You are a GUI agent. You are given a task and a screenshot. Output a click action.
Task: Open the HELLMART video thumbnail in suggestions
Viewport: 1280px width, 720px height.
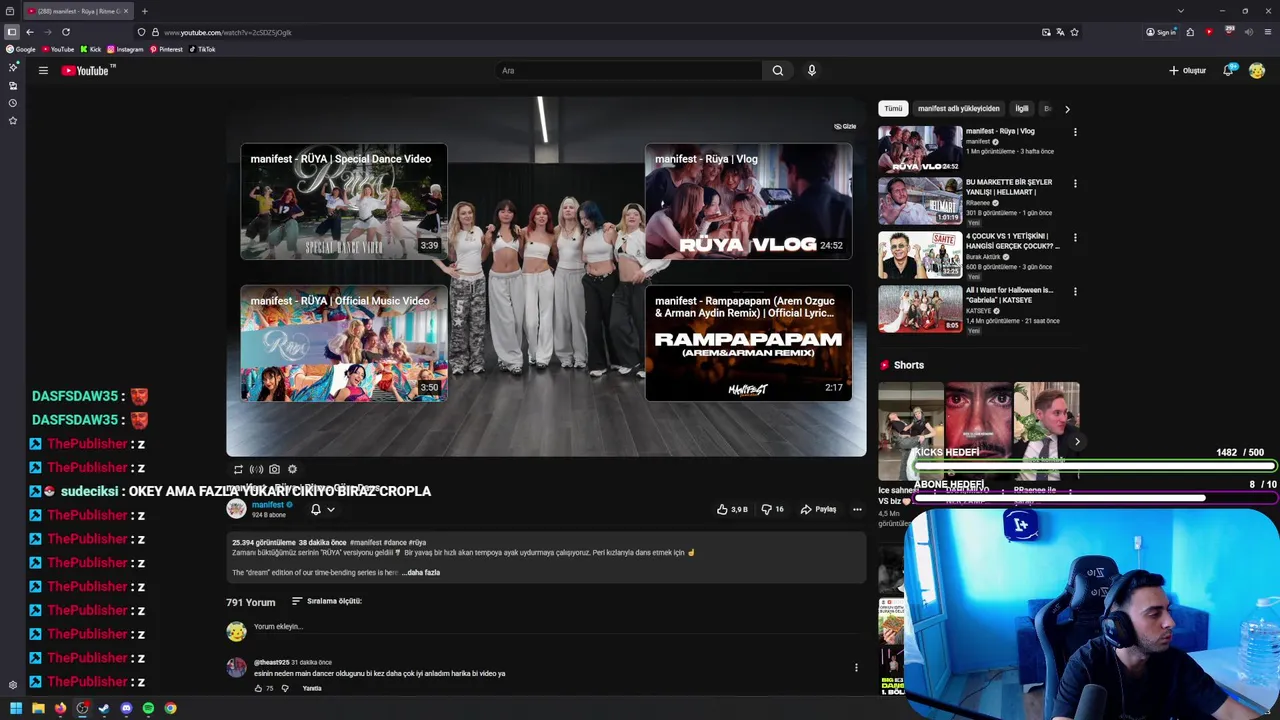(x=920, y=201)
